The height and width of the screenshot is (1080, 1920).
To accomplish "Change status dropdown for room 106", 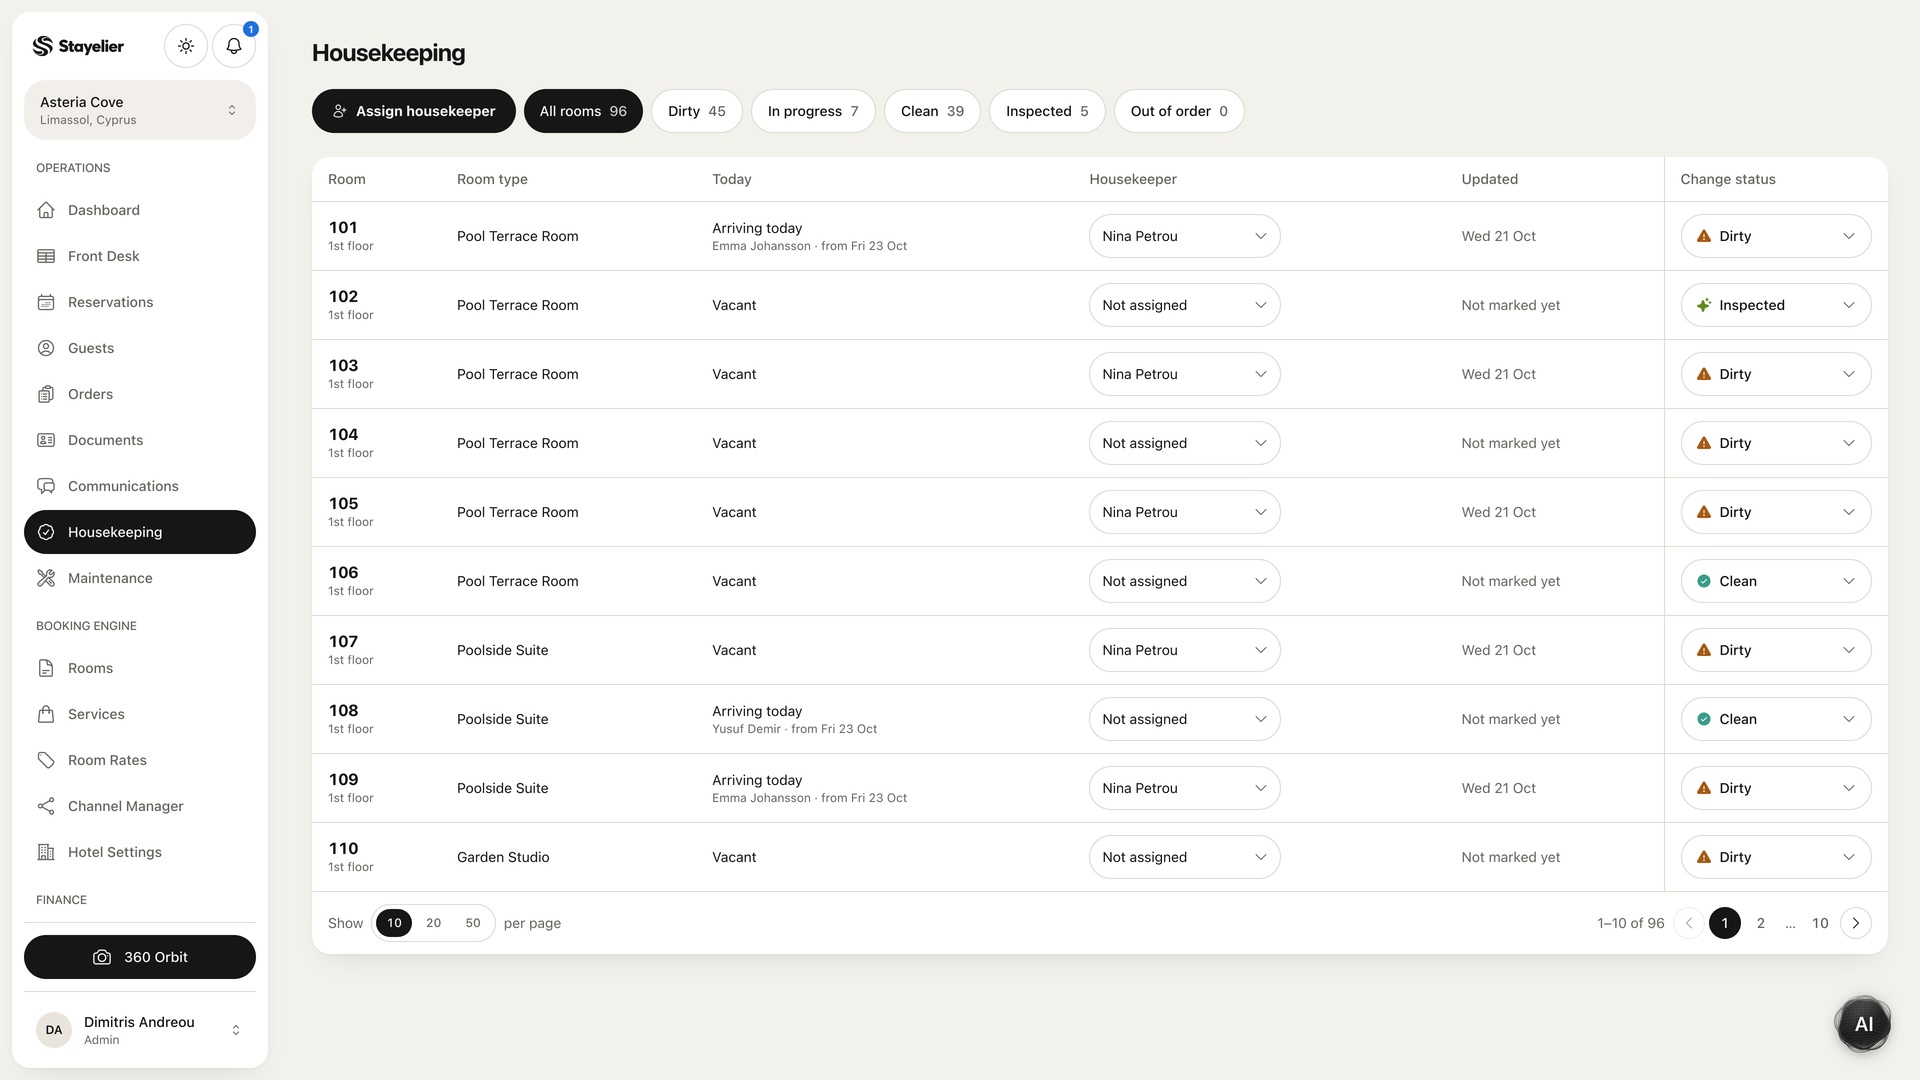I will 1776,581.
